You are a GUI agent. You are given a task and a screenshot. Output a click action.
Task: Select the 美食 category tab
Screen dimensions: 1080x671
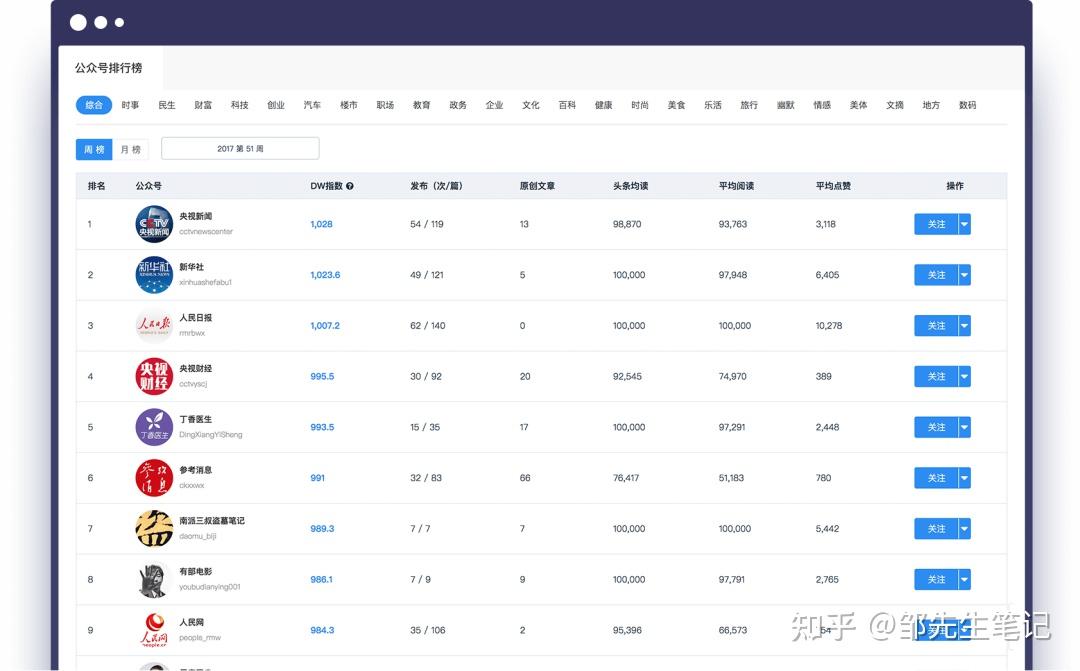pos(676,105)
